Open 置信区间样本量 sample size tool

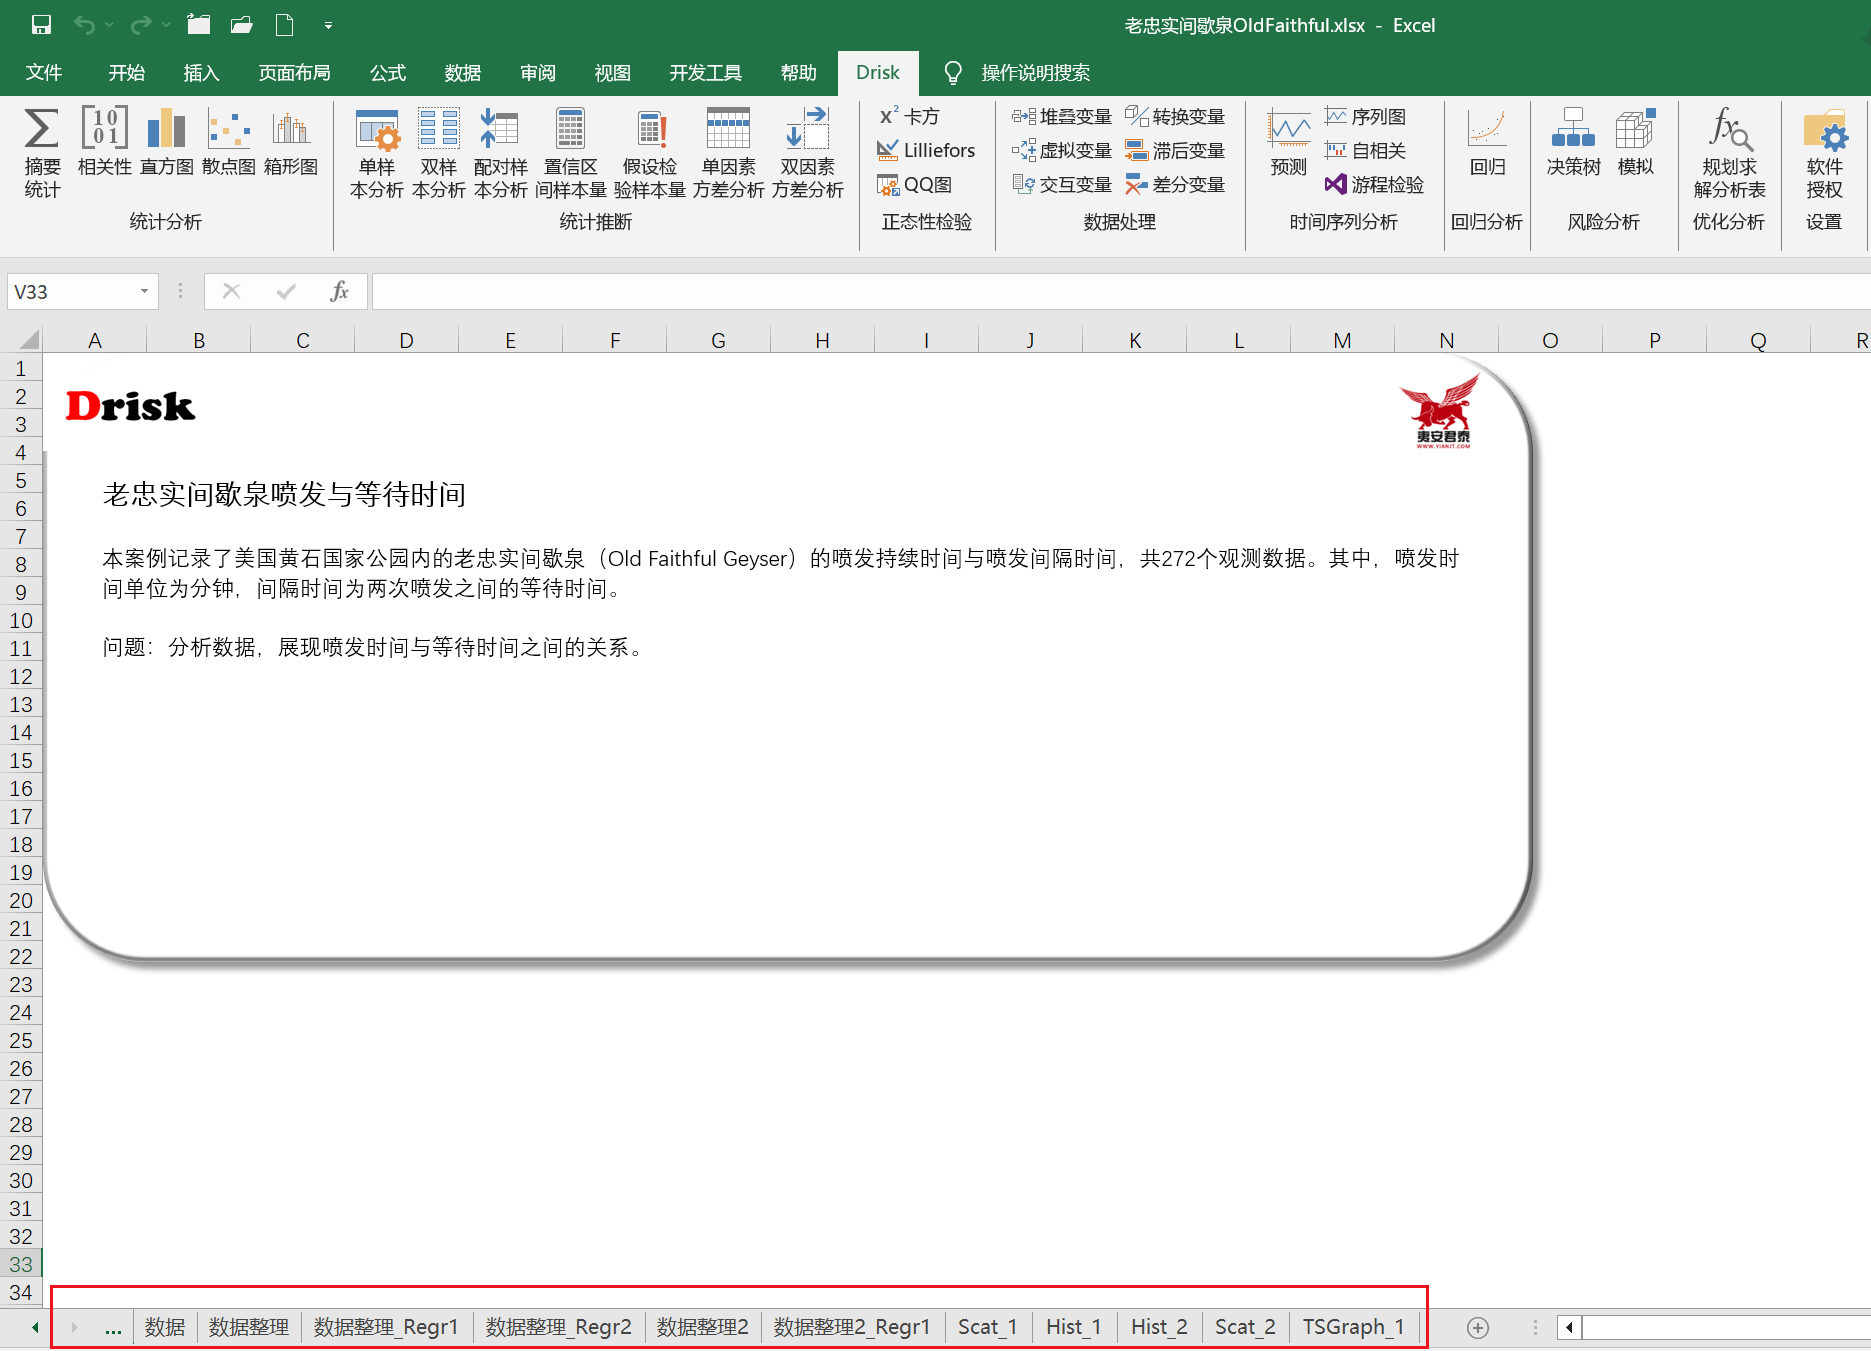pos(571,153)
